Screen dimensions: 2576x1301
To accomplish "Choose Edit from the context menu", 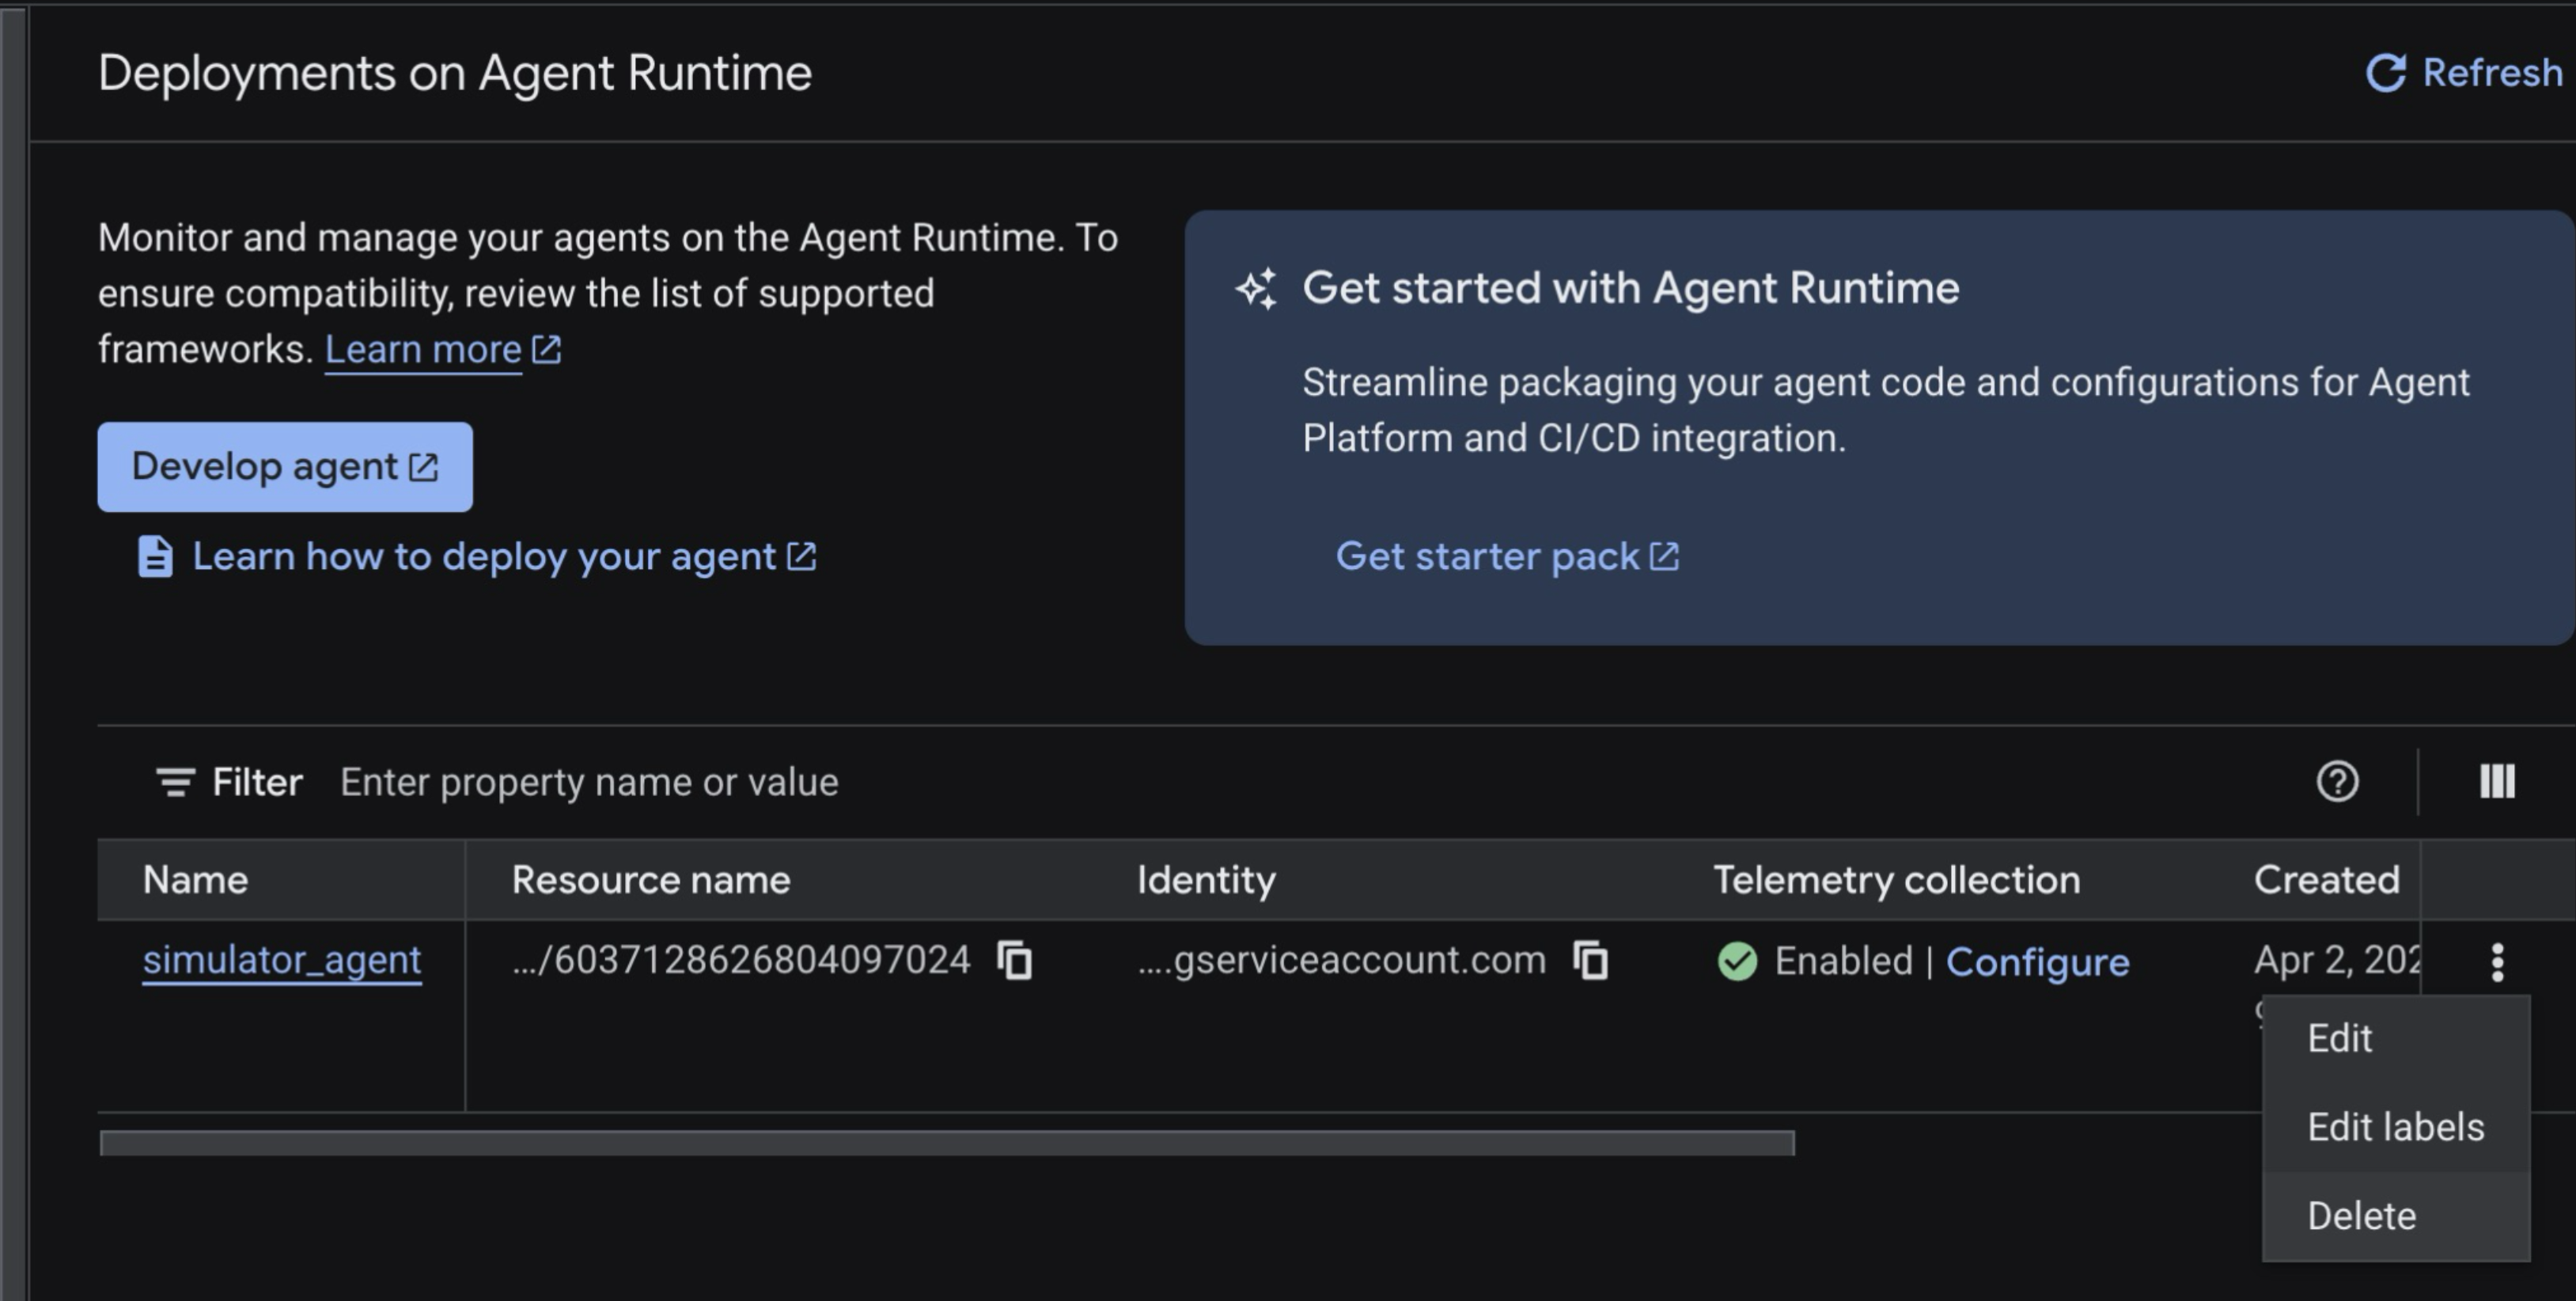I will click(x=2340, y=1039).
